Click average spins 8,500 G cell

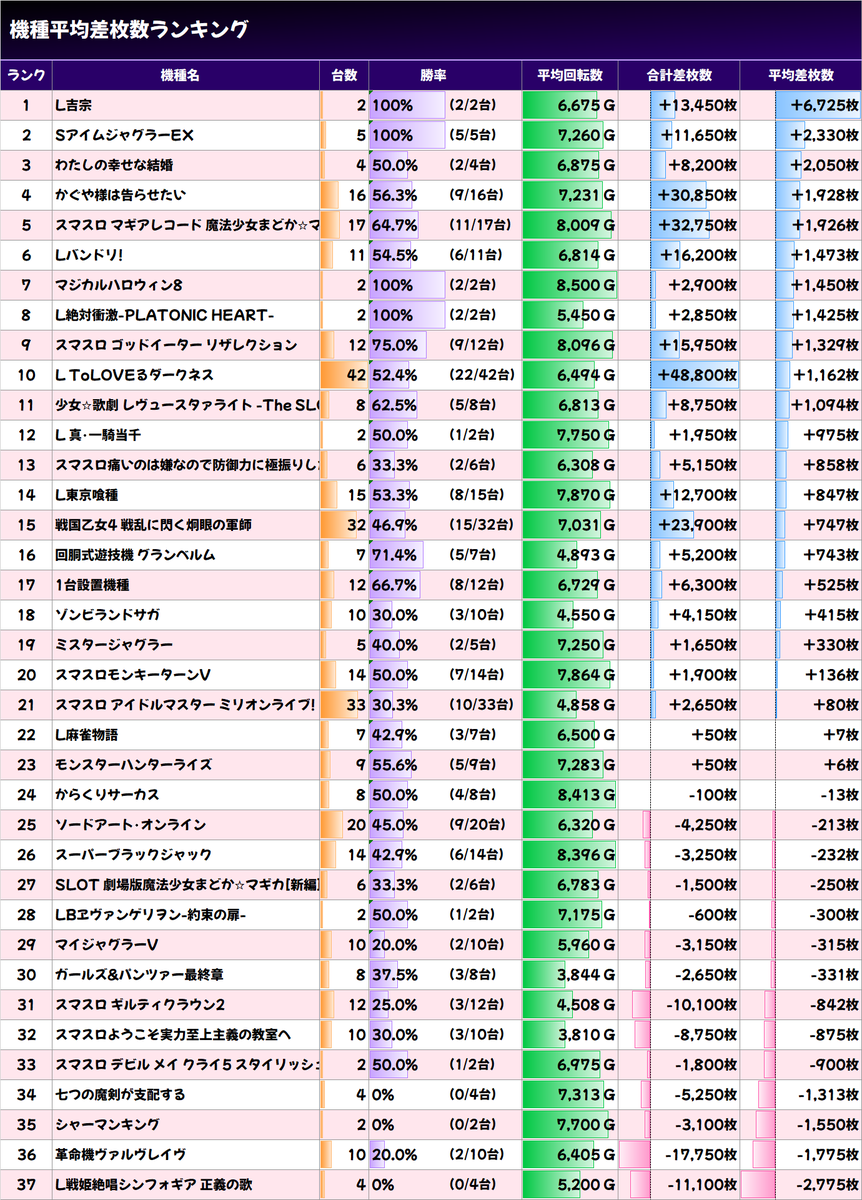pos(570,285)
